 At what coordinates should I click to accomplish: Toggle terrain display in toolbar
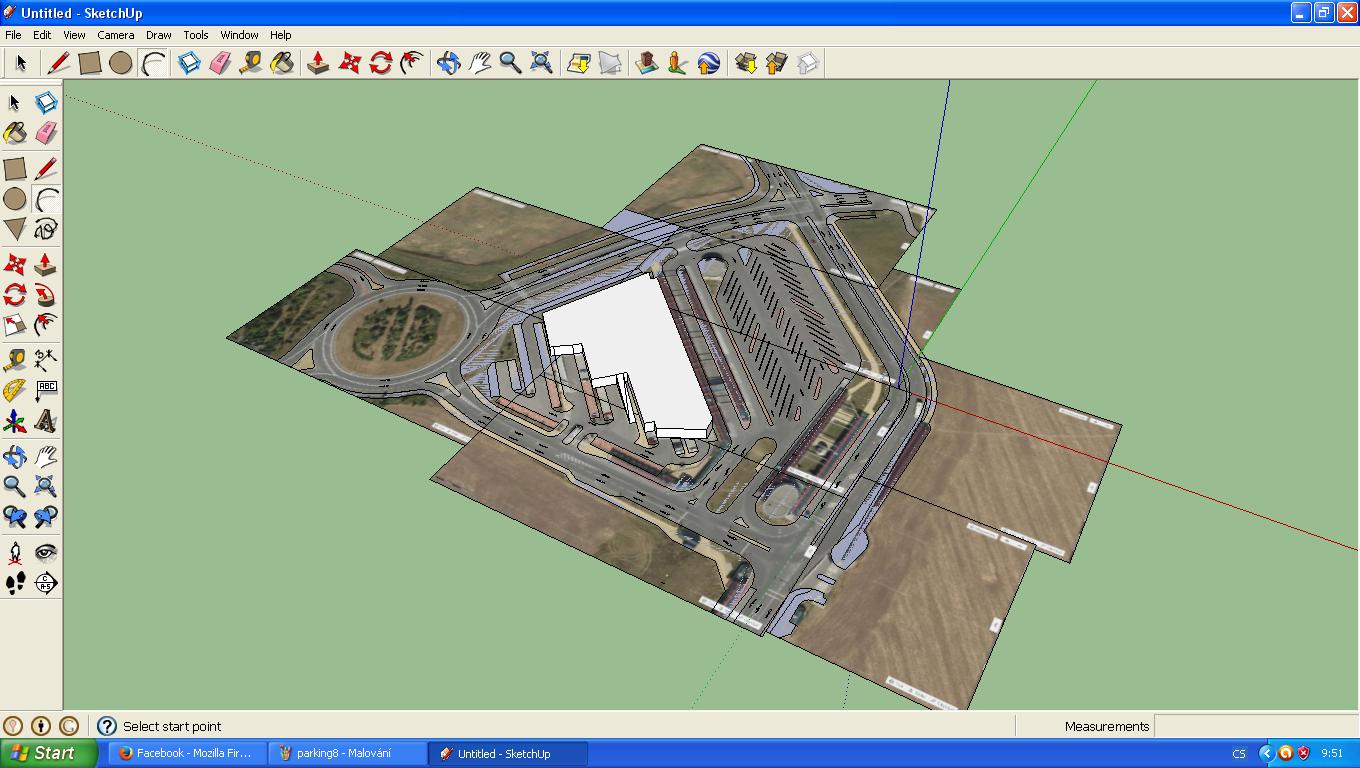[x=610, y=63]
